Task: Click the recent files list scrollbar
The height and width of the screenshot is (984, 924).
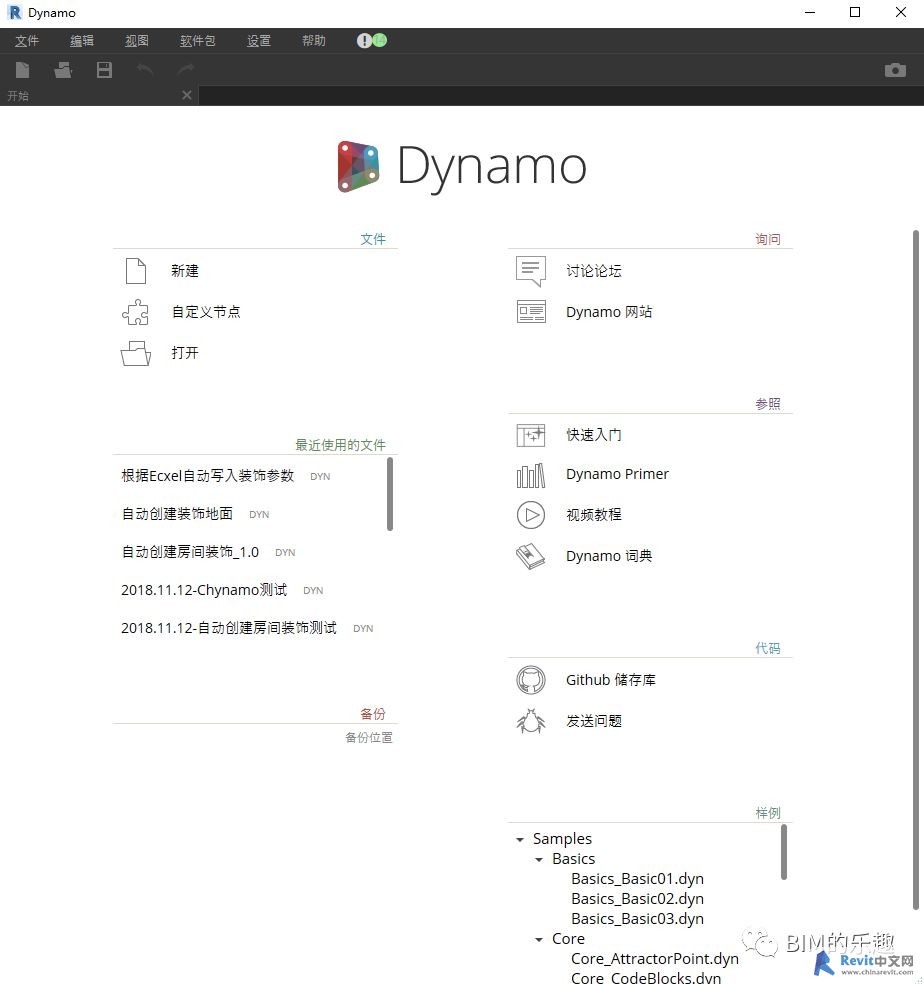Action: pos(390,494)
